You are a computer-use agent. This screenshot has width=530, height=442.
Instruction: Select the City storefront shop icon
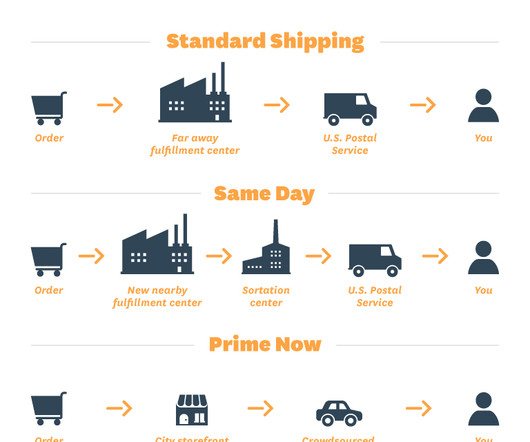tap(192, 410)
